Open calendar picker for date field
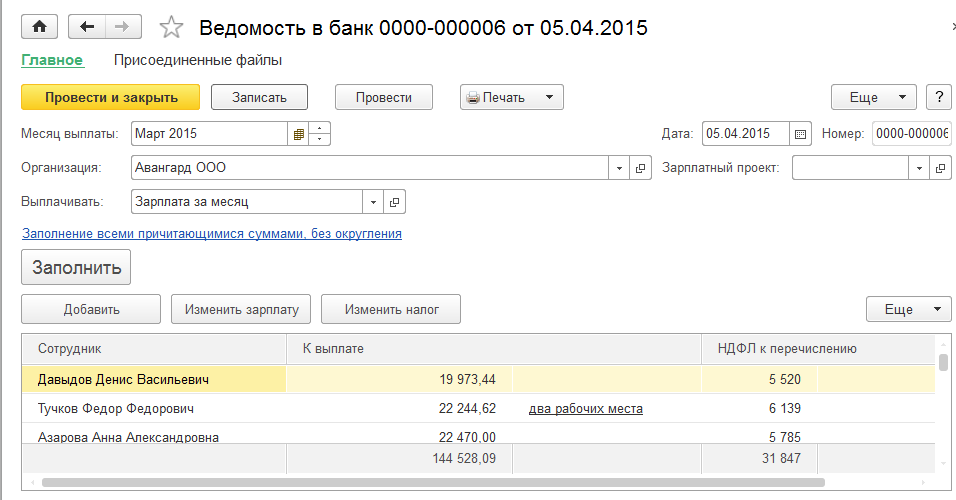 click(x=800, y=133)
